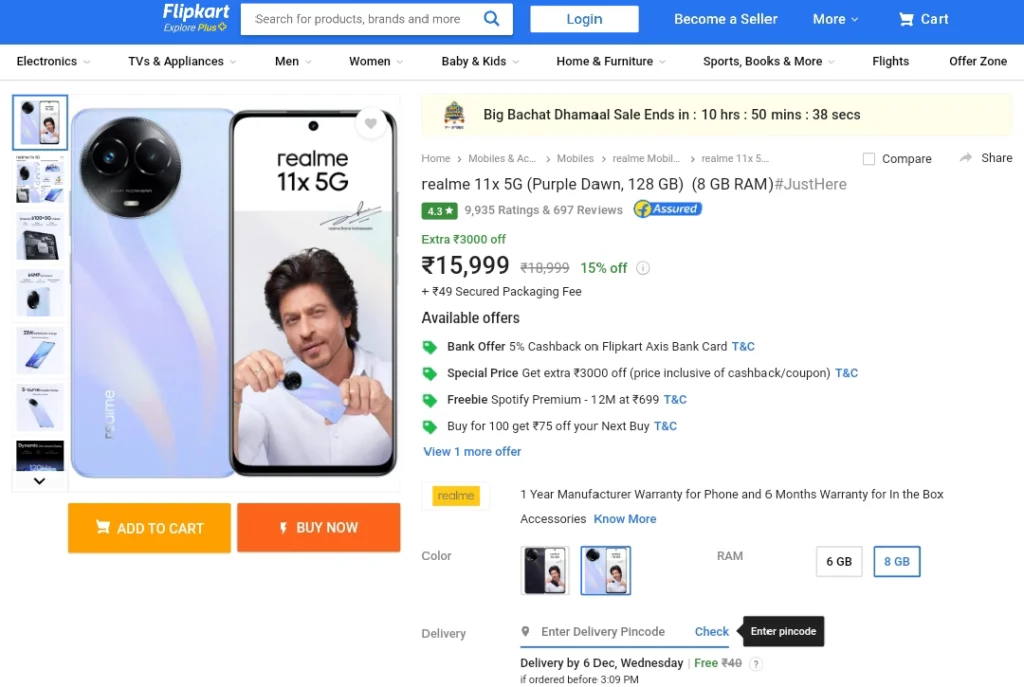Image resolution: width=1024 pixels, height=687 pixels.
Task: Open the View 1 more offer link
Action: click(472, 452)
